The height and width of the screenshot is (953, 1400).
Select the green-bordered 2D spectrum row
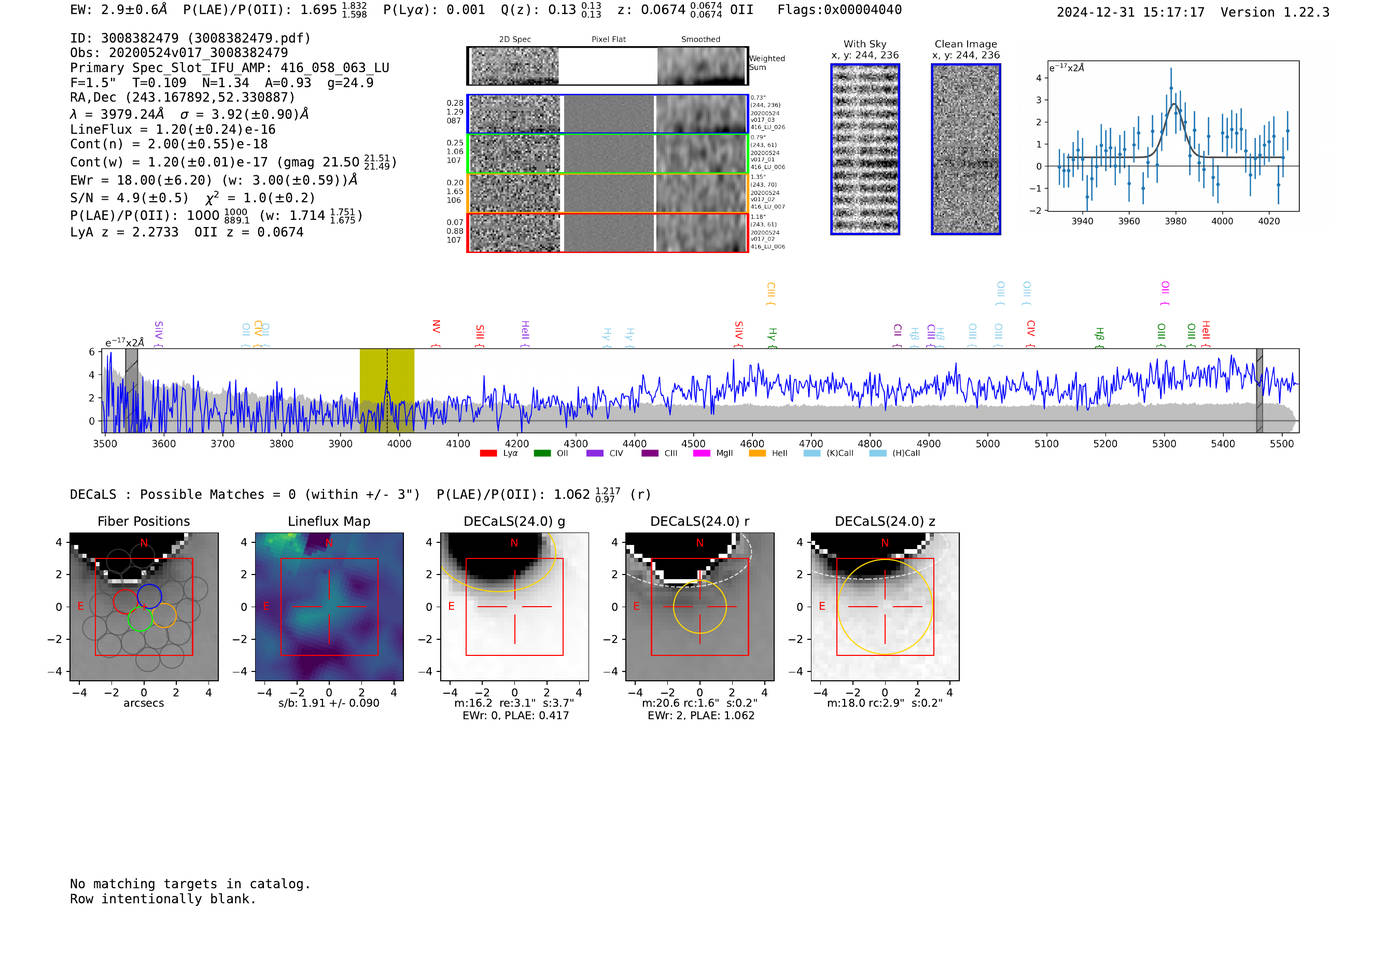pos(607,154)
